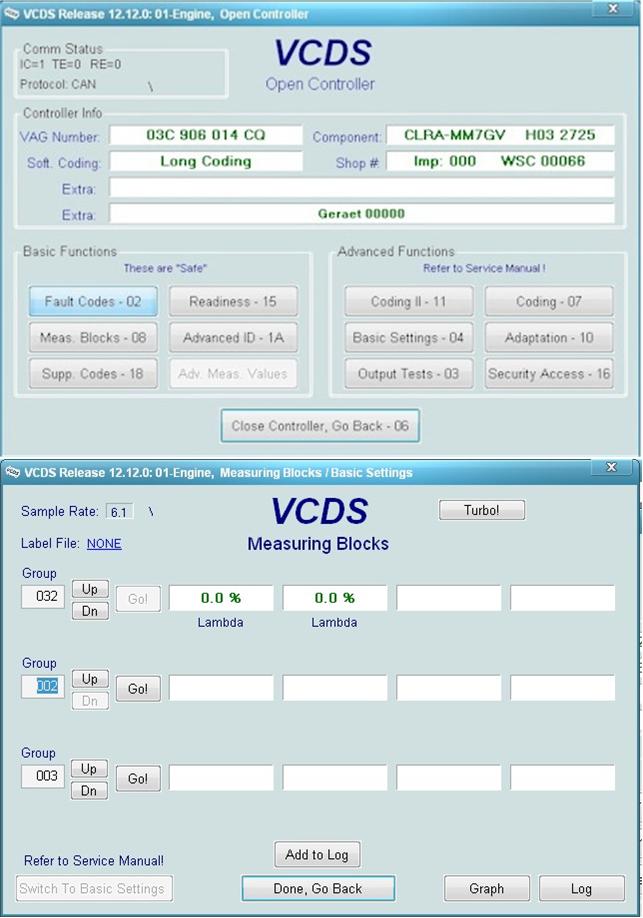Open Supp. Codes - 18
Image resolution: width=643 pixels, height=918 pixels.
point(93,374)
